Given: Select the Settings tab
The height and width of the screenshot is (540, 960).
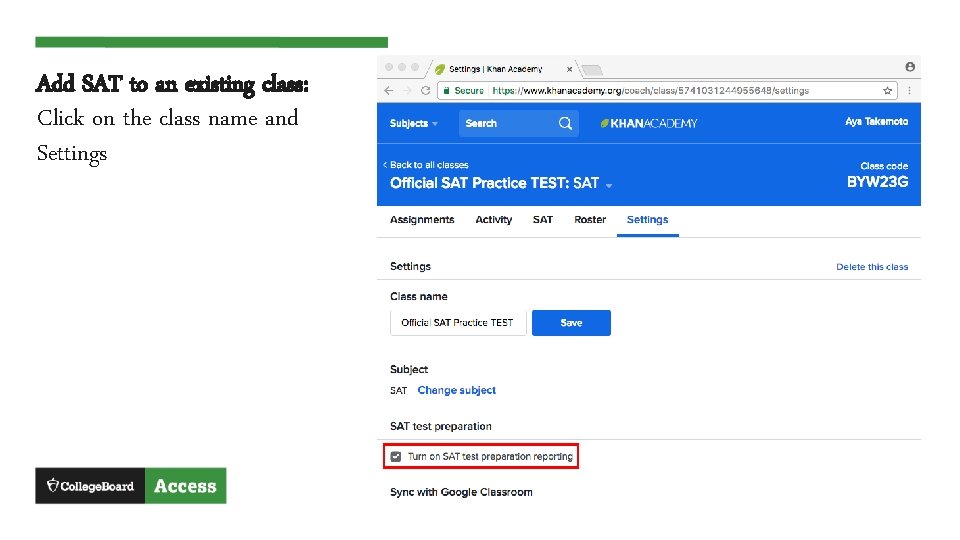Looking at the screenshot, I should click(x=647, y=220).
